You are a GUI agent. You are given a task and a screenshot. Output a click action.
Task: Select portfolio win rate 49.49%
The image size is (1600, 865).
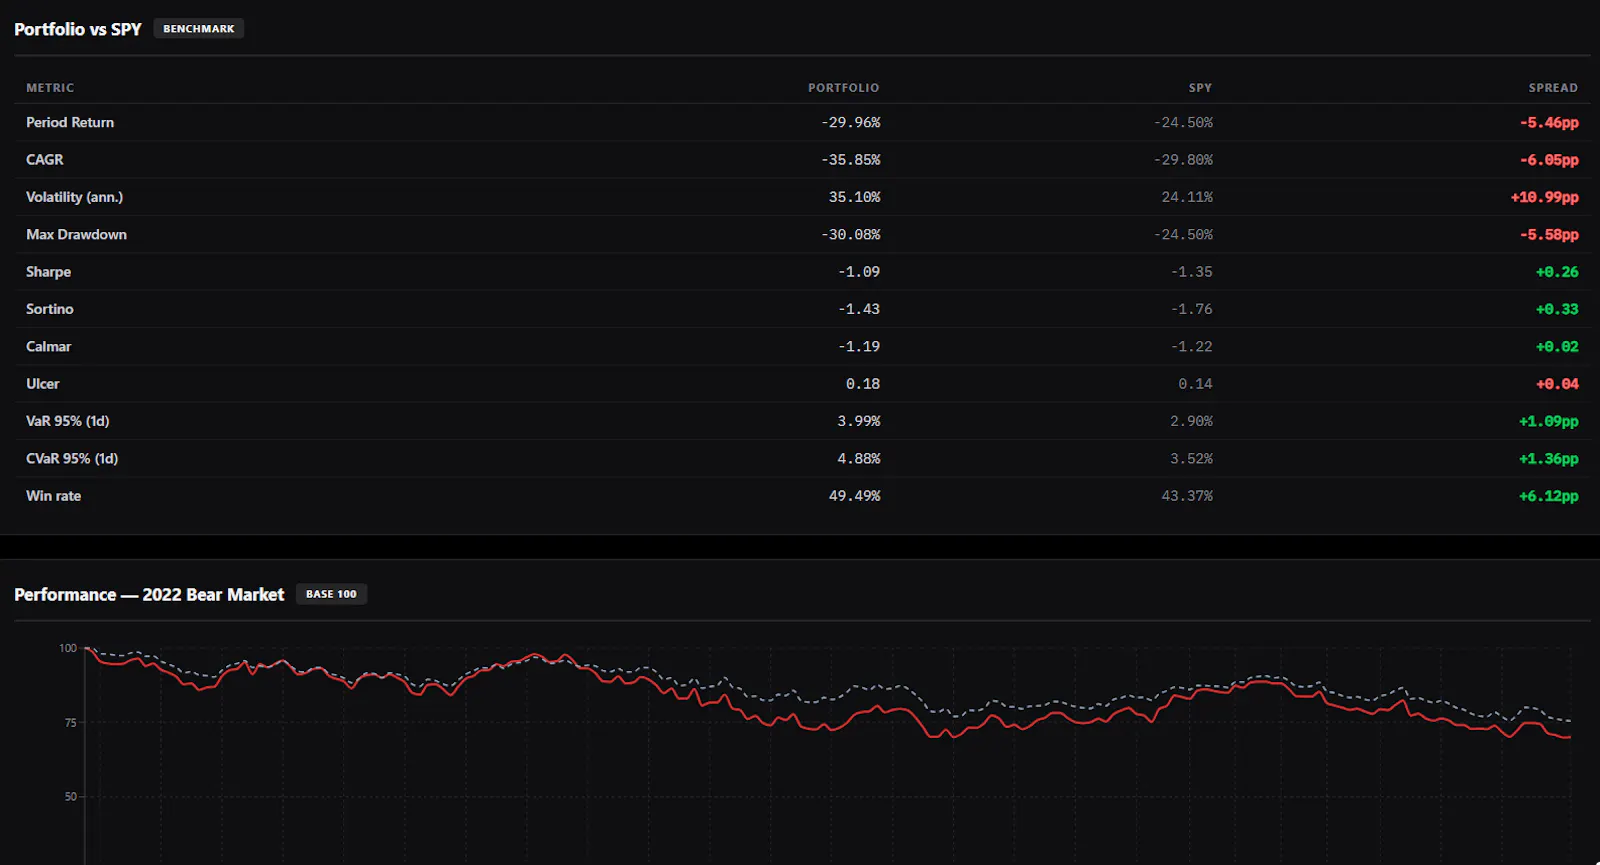[855, 496]
